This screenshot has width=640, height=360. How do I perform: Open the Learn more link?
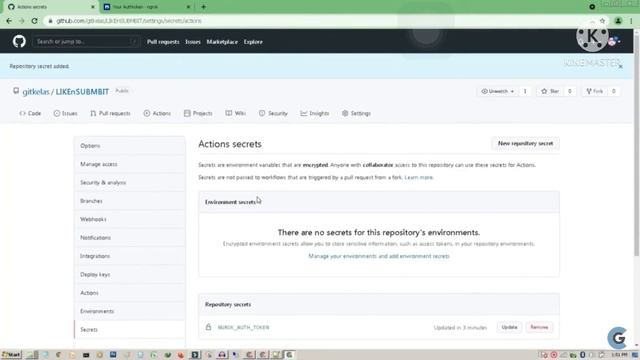point(418,178)
